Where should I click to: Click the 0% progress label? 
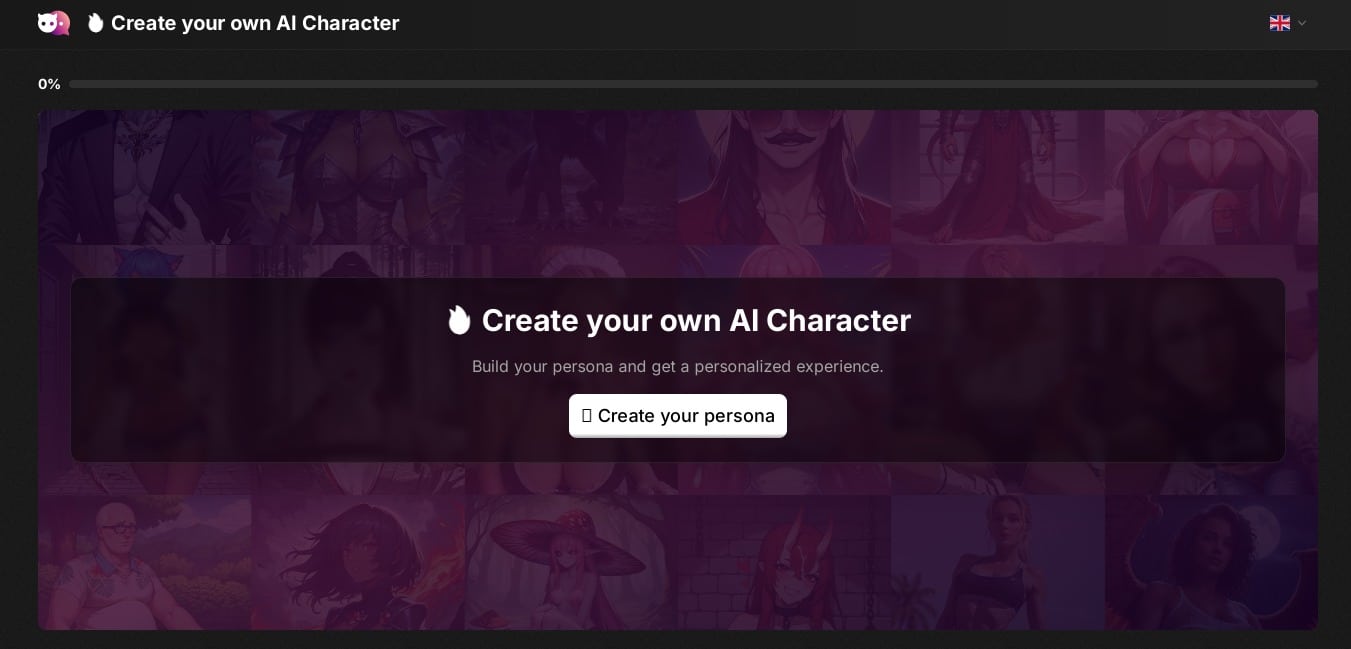pyautogui.click(x=49, y=84)
